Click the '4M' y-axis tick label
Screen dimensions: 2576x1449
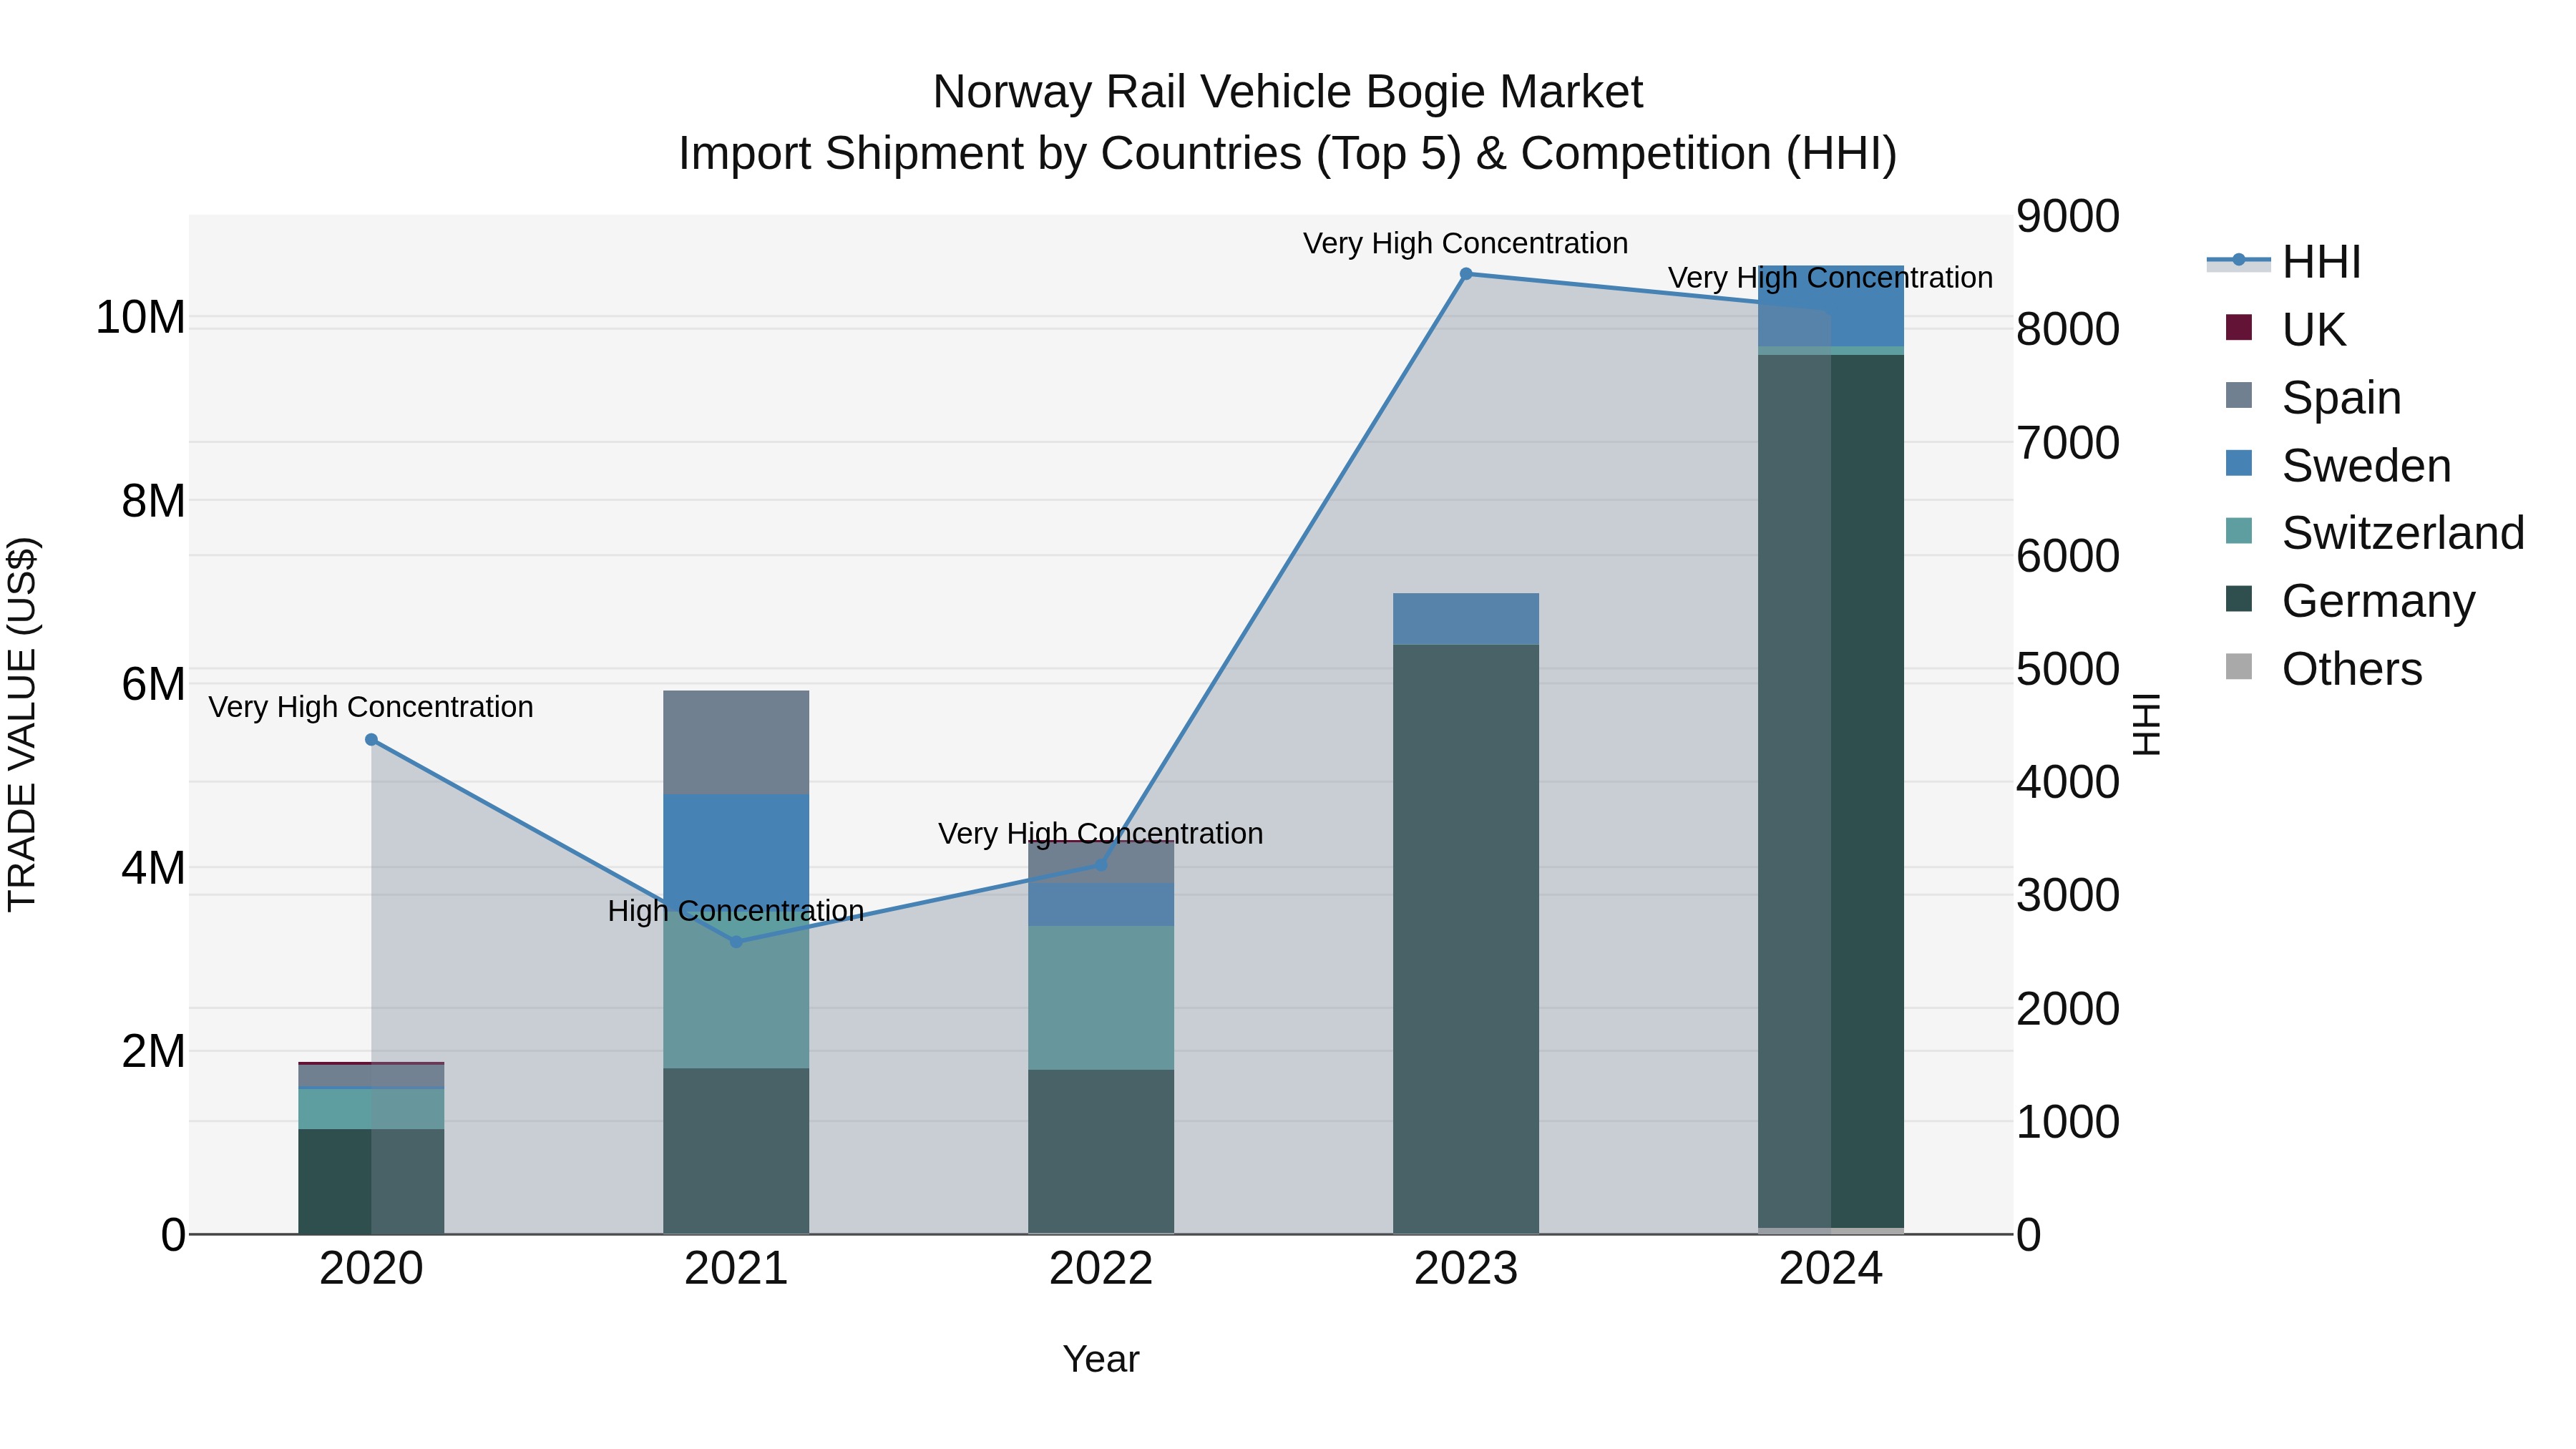[153, 868]
